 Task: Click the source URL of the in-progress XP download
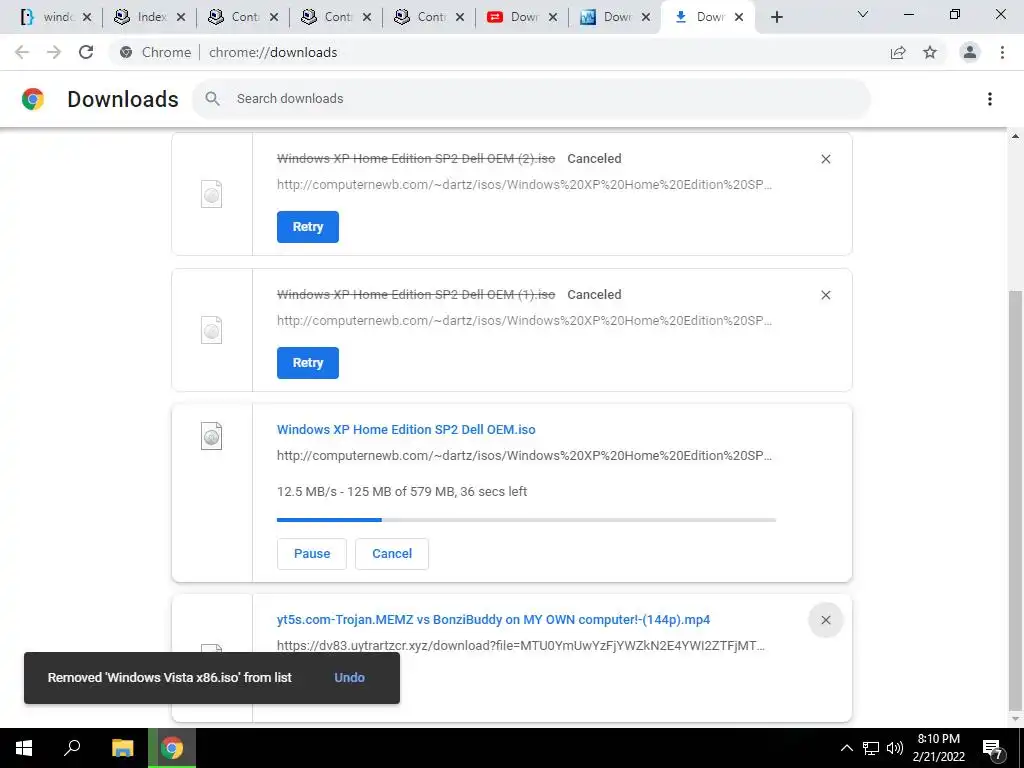pos(524,456)
